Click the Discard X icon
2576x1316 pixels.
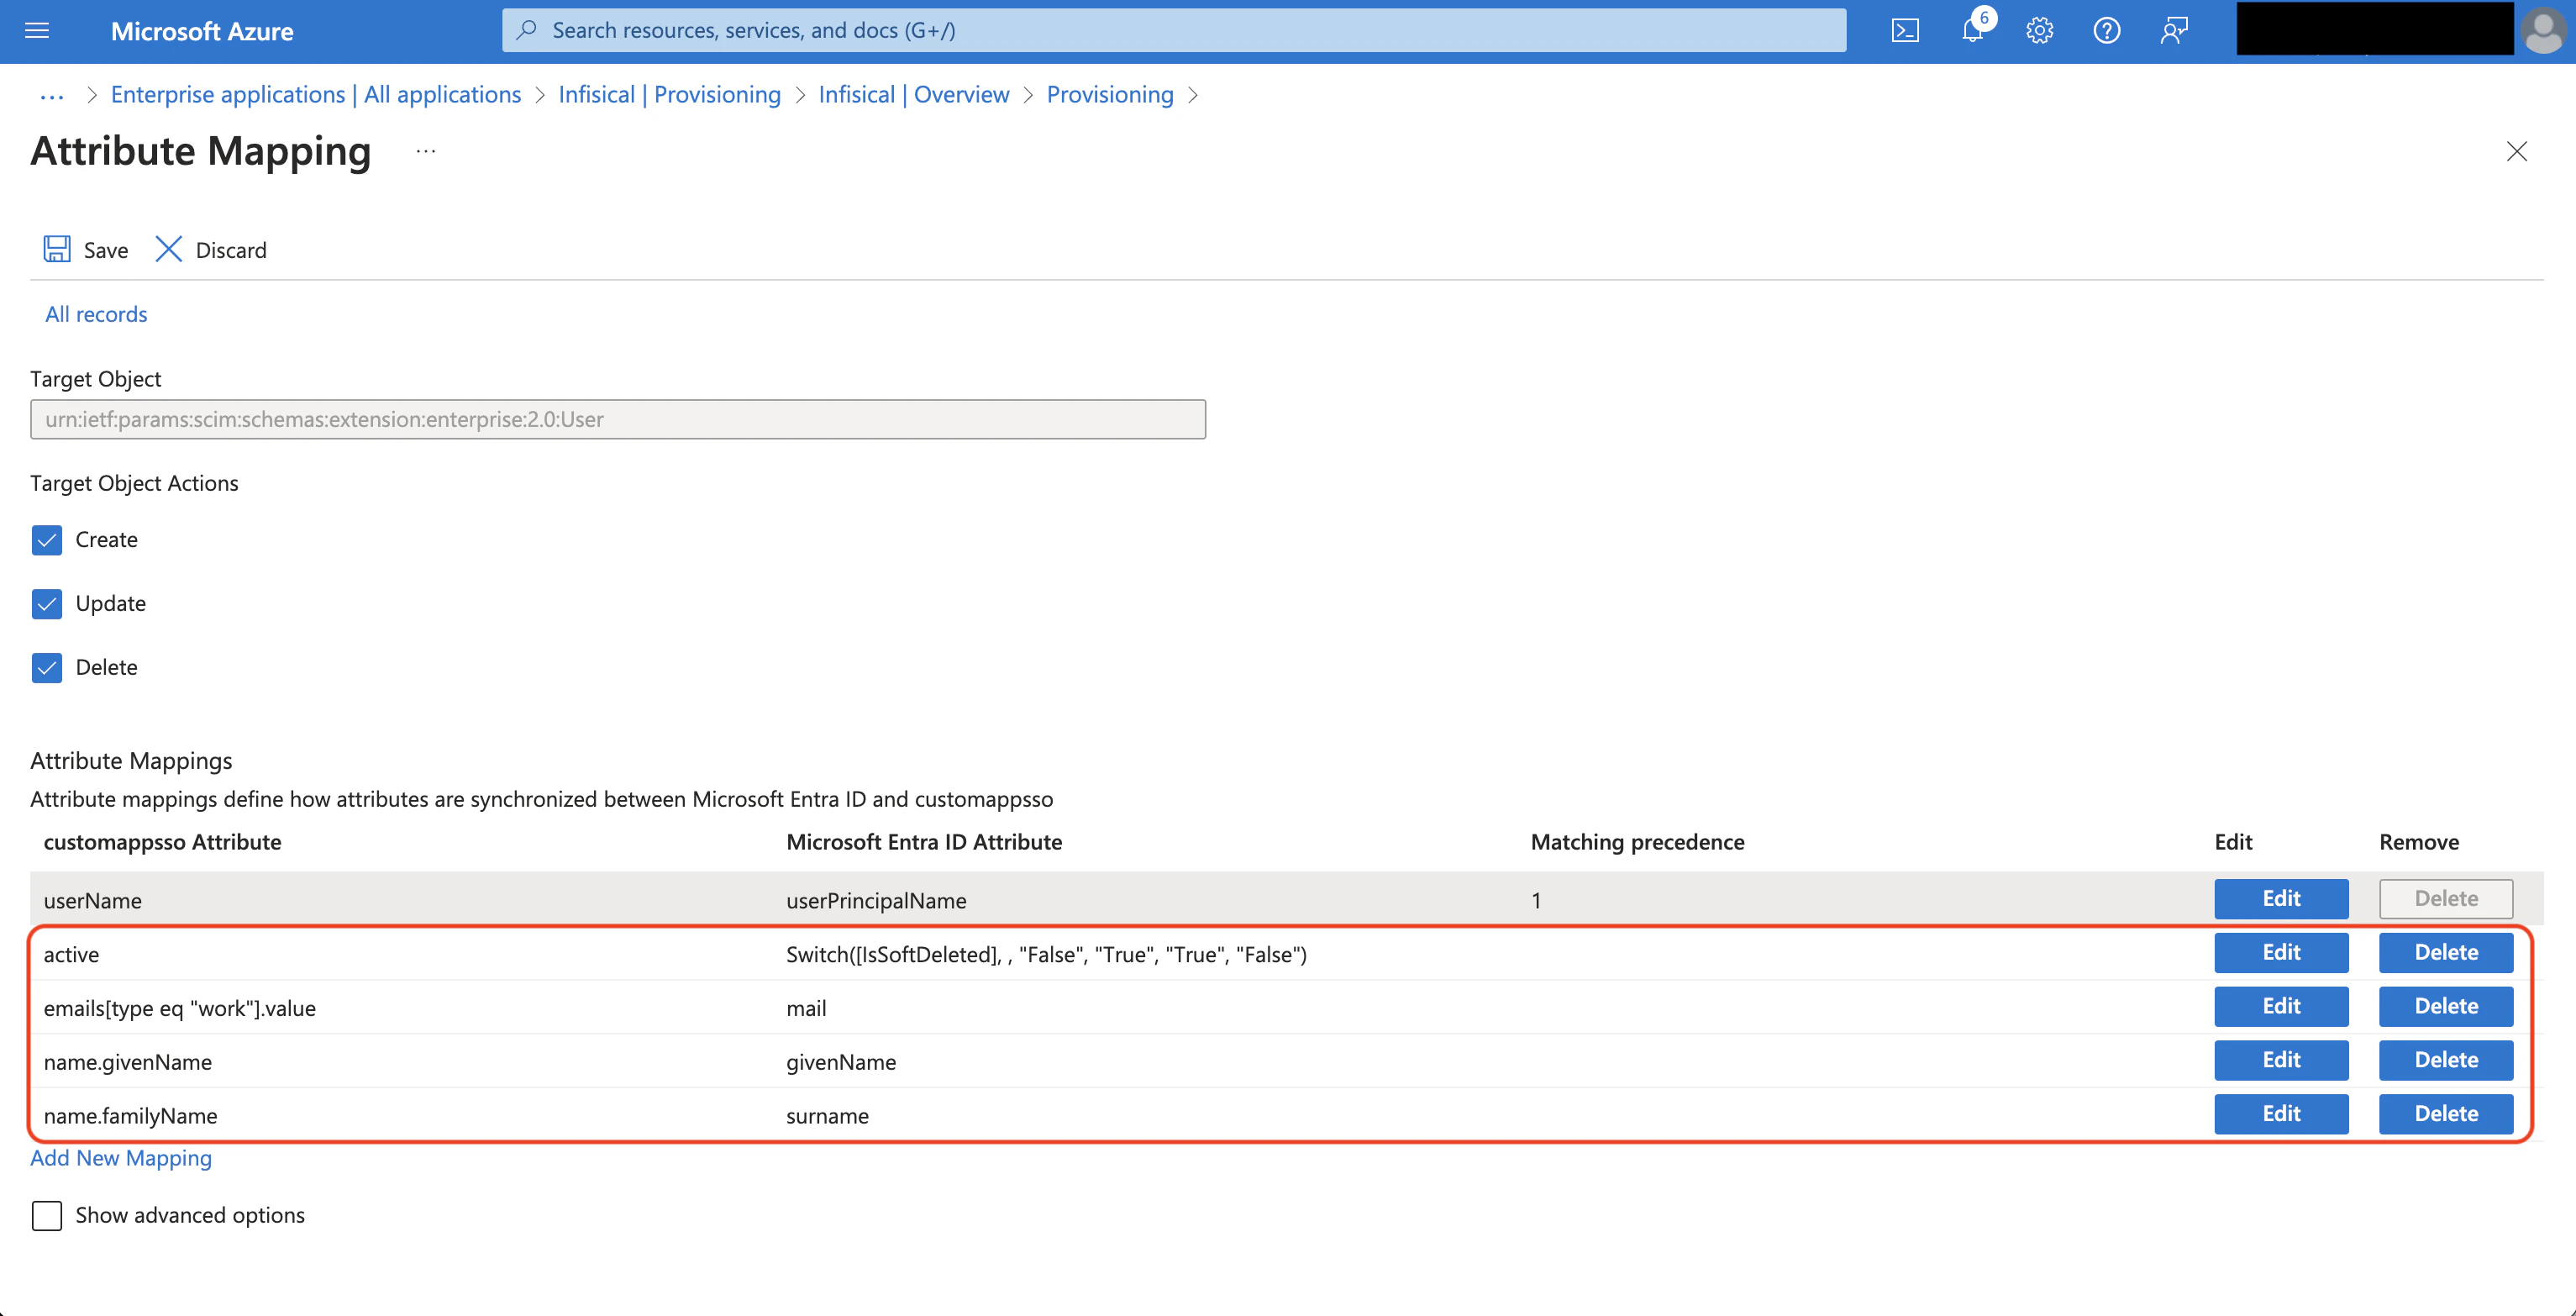pyautogui.click(x=168, y=249)
